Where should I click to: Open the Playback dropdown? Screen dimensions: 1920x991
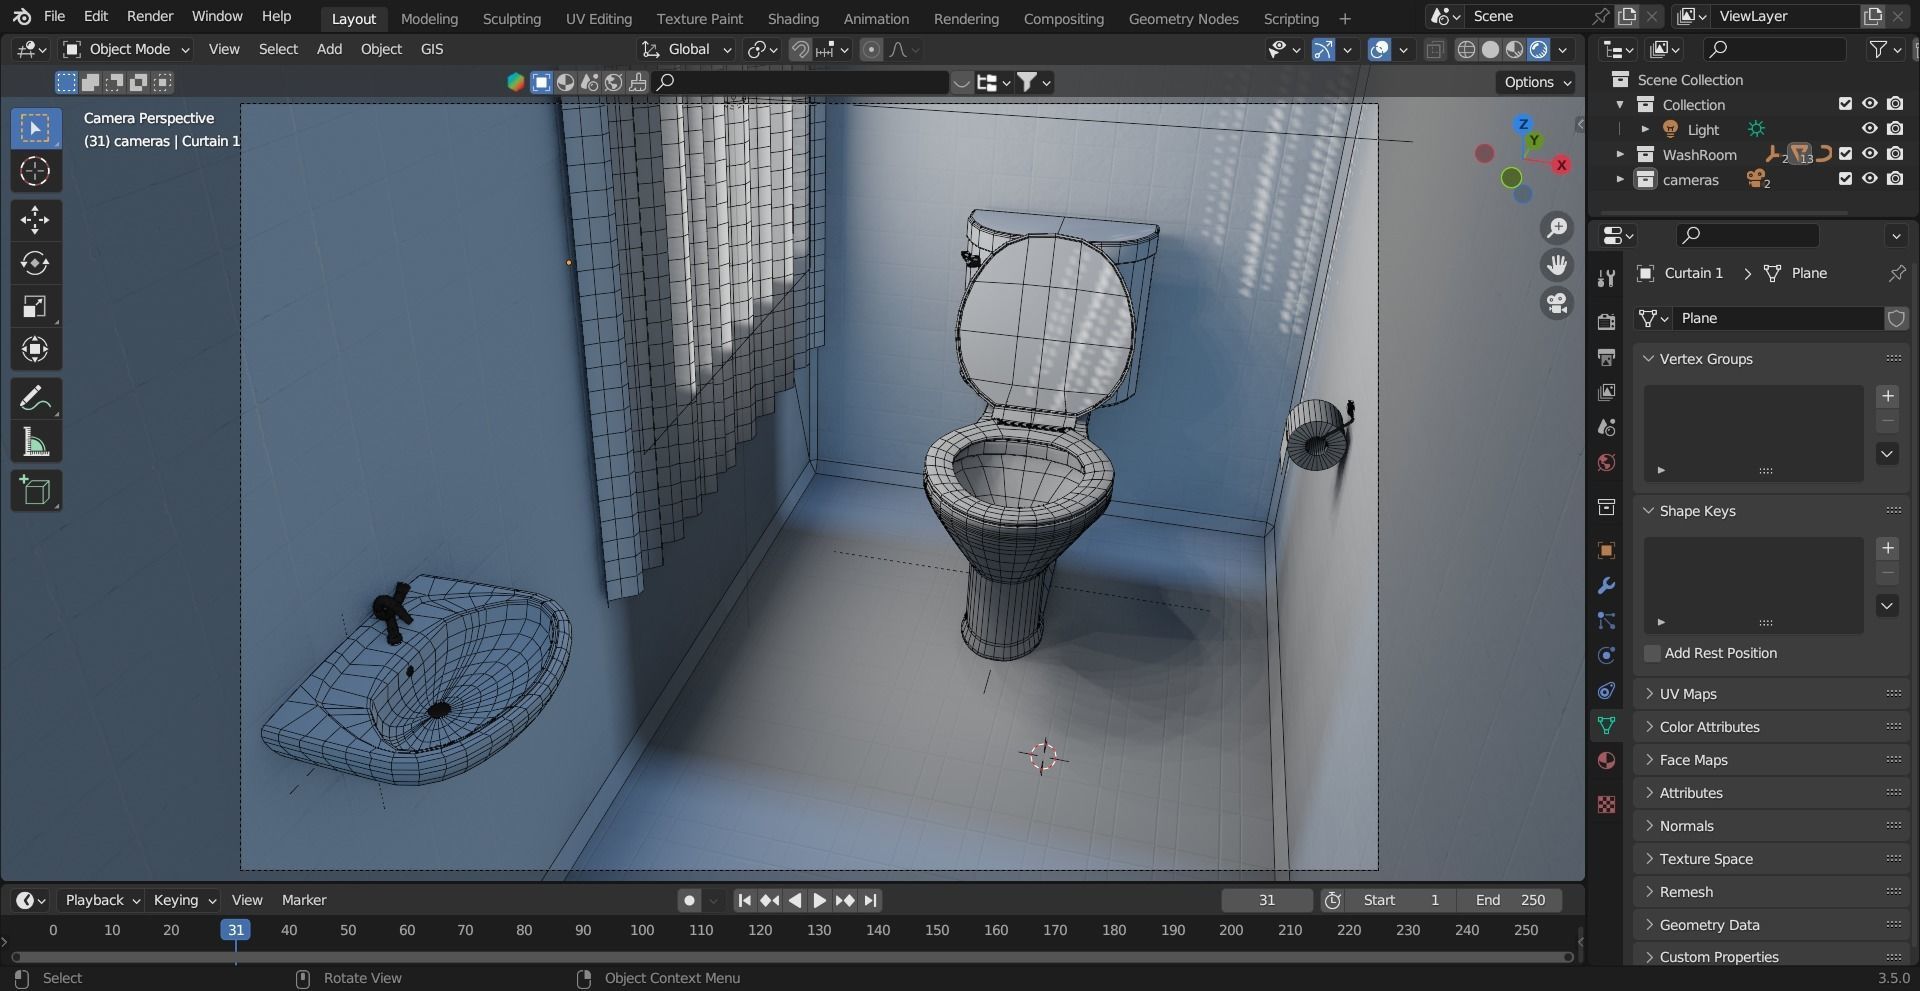[x=102, y=900]
